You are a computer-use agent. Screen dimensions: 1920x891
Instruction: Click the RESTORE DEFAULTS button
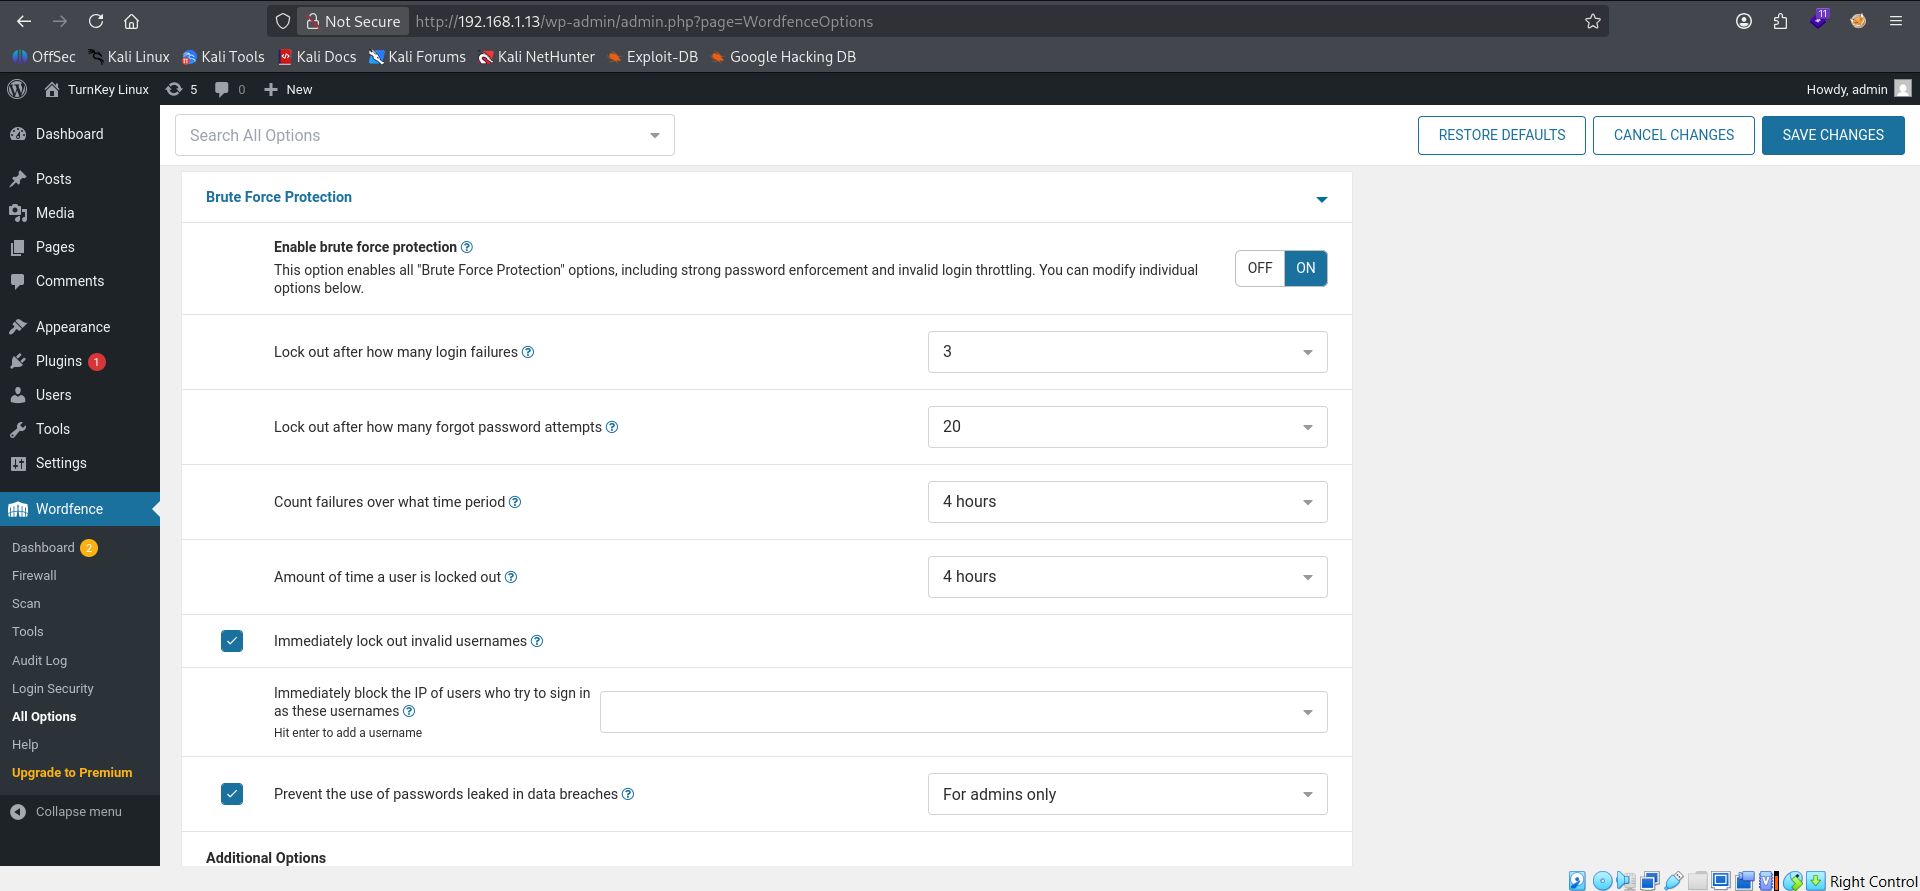[1501, 135]
